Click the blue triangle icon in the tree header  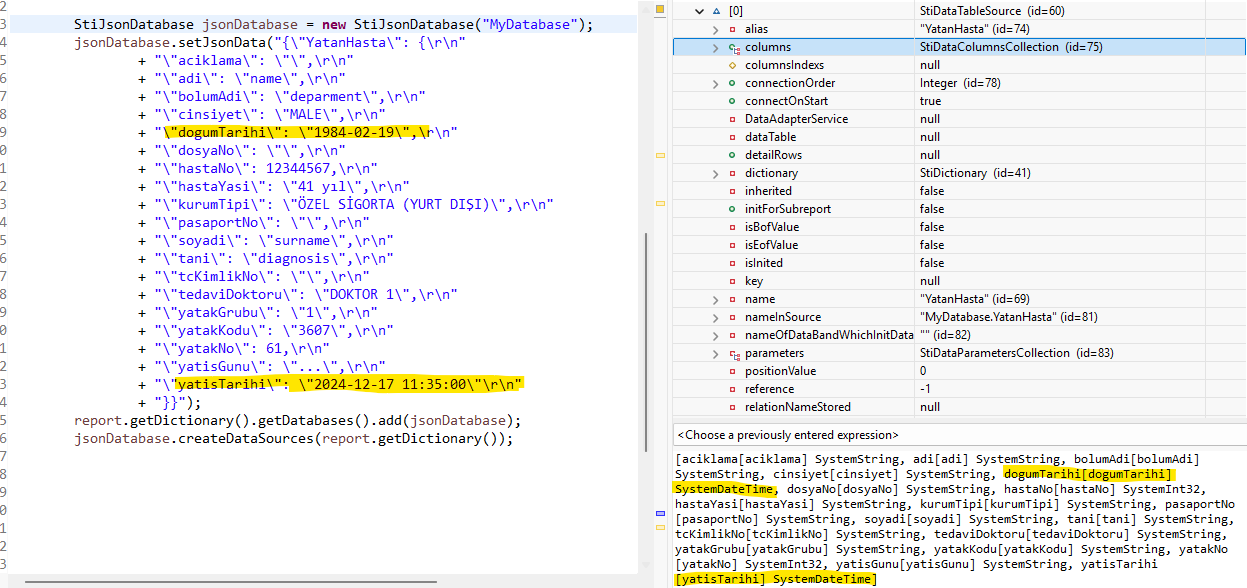click(716, 12)
